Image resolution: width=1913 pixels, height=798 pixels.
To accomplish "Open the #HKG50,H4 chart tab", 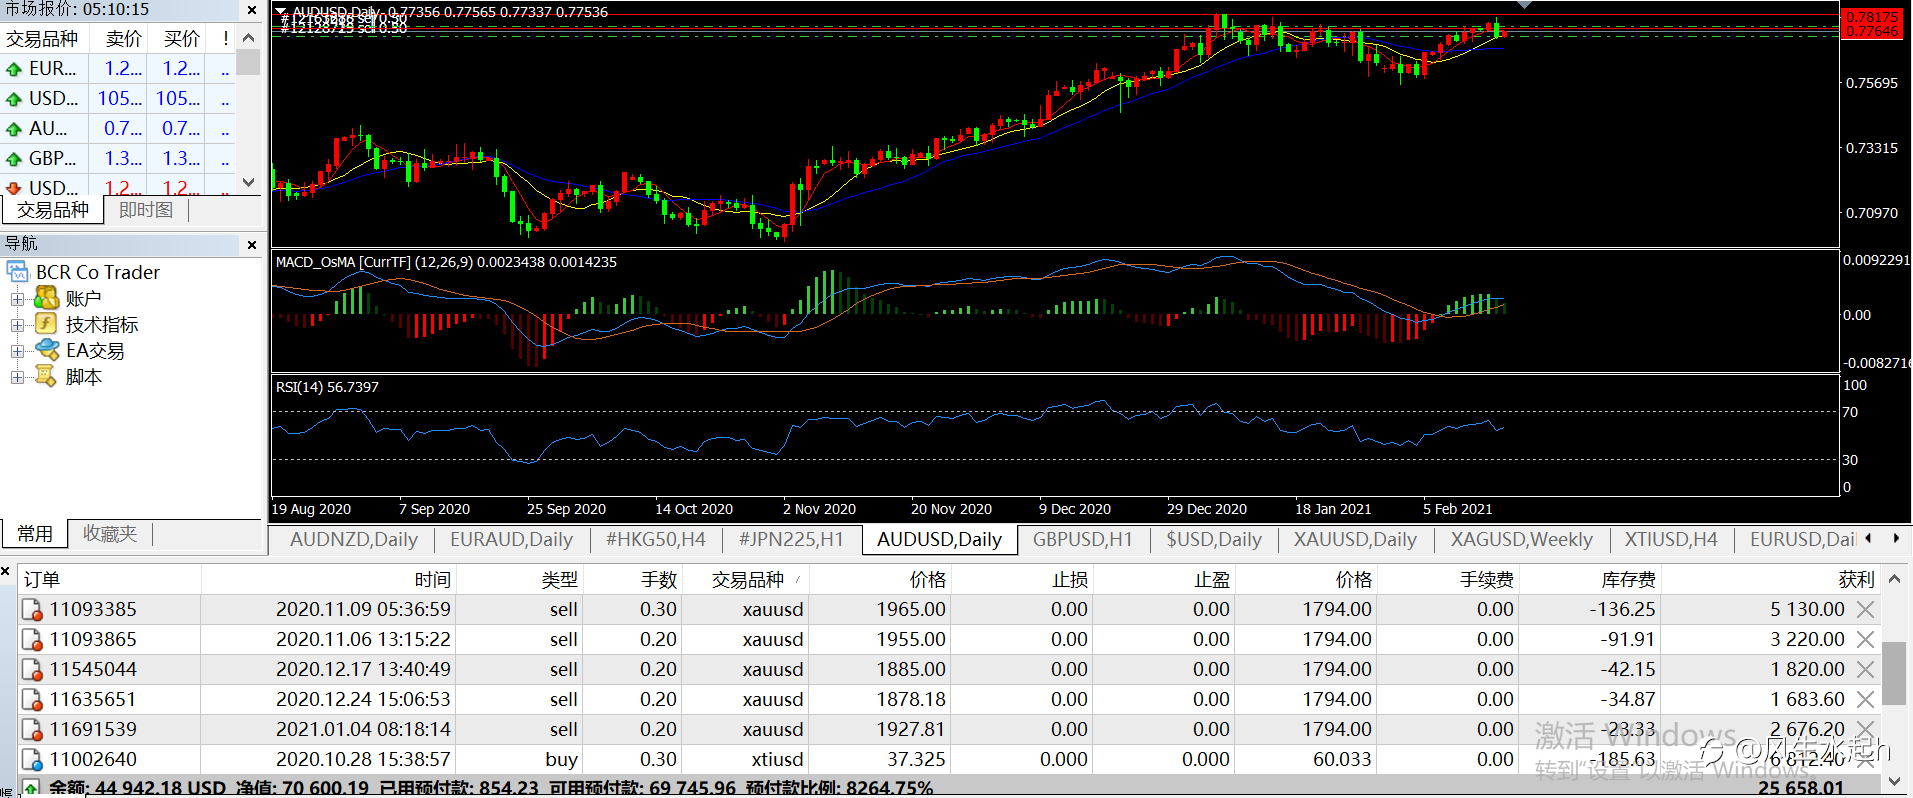I will 655,539.
